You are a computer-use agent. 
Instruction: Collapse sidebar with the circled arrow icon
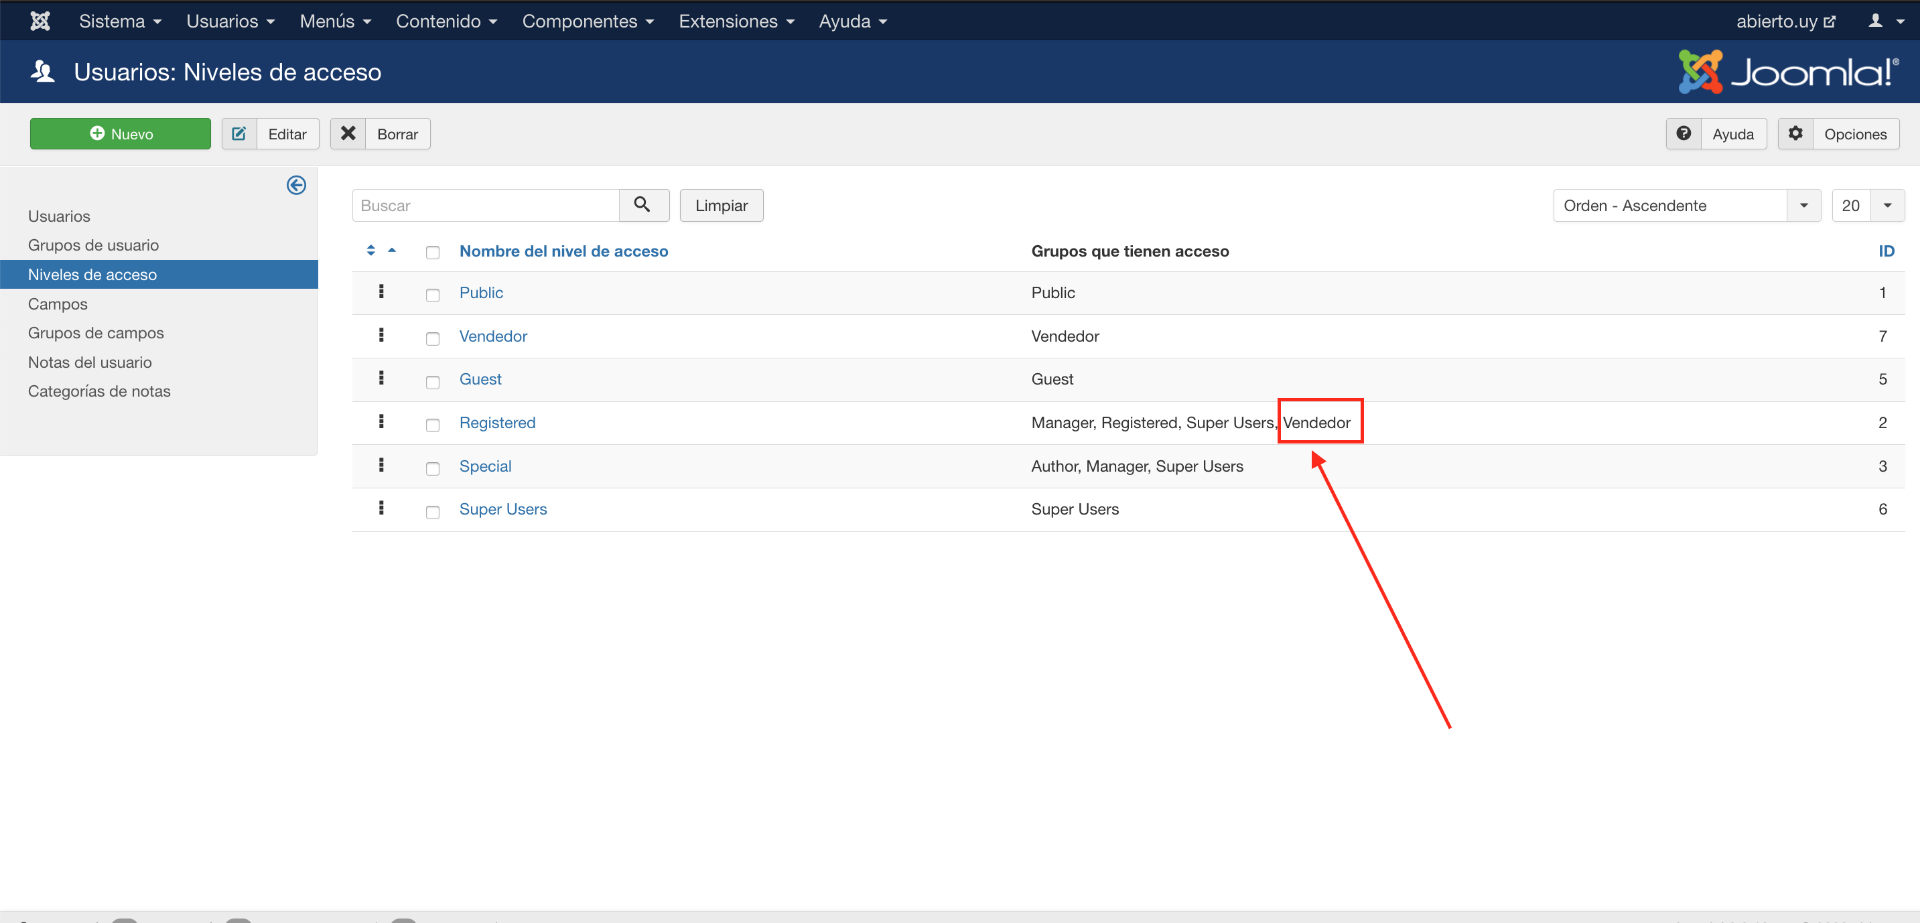click(296, 185)
